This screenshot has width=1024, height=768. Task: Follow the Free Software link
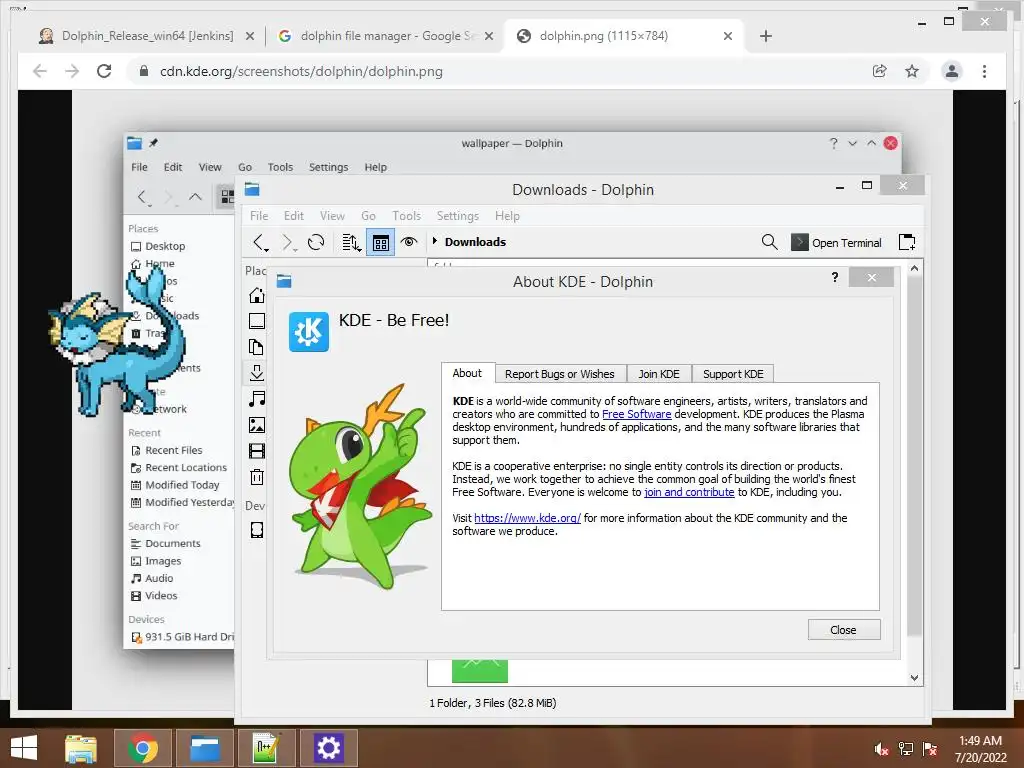(637, 414)
